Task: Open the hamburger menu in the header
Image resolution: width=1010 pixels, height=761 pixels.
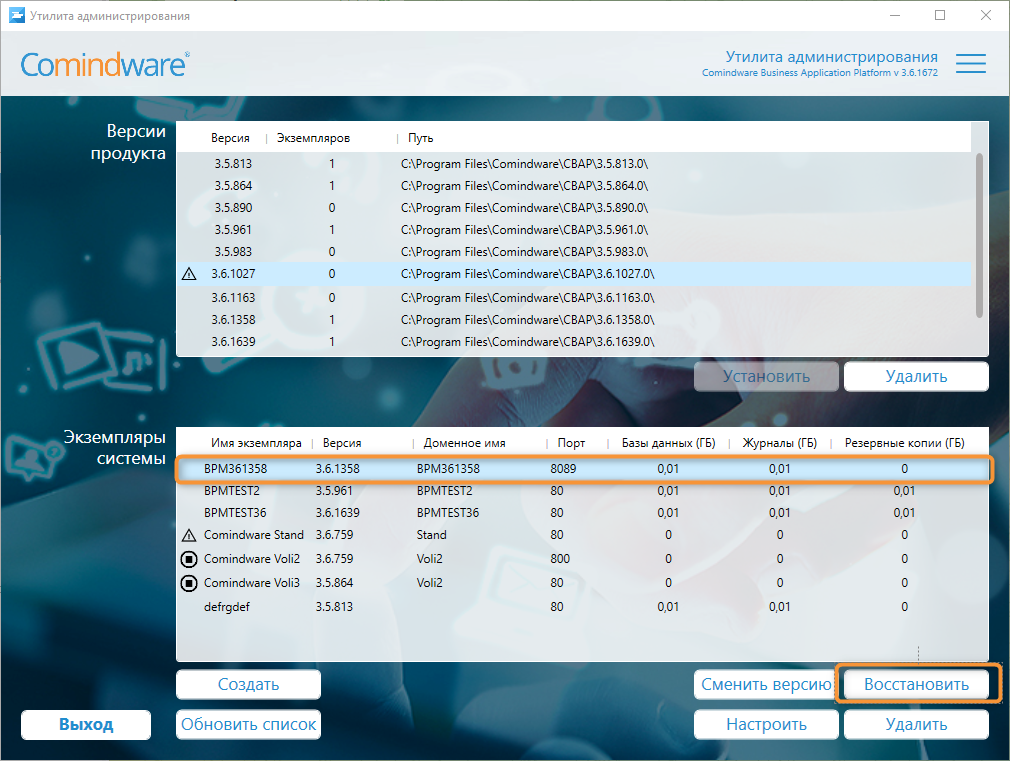Action: (x=971, y=64)
